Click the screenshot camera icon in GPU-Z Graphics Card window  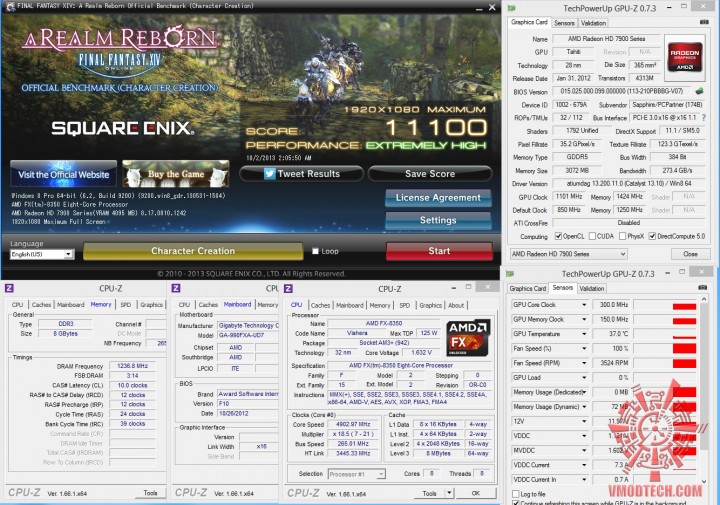704,22
